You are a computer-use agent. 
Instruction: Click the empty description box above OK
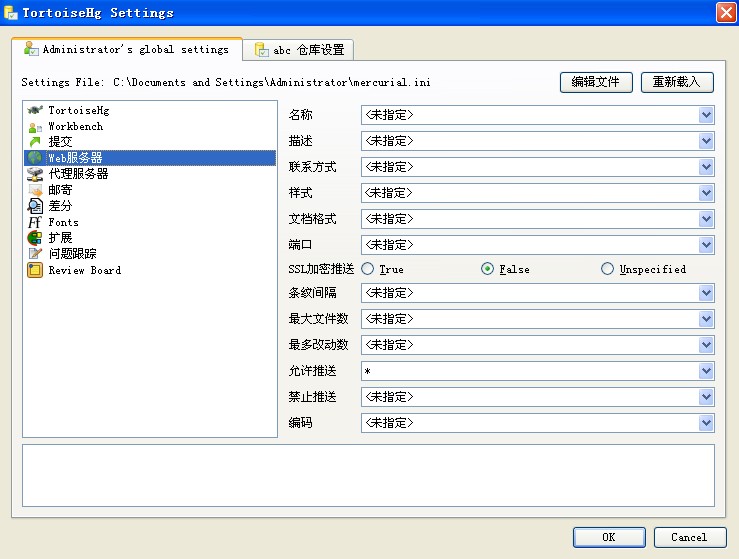click(x=368, y=476)
